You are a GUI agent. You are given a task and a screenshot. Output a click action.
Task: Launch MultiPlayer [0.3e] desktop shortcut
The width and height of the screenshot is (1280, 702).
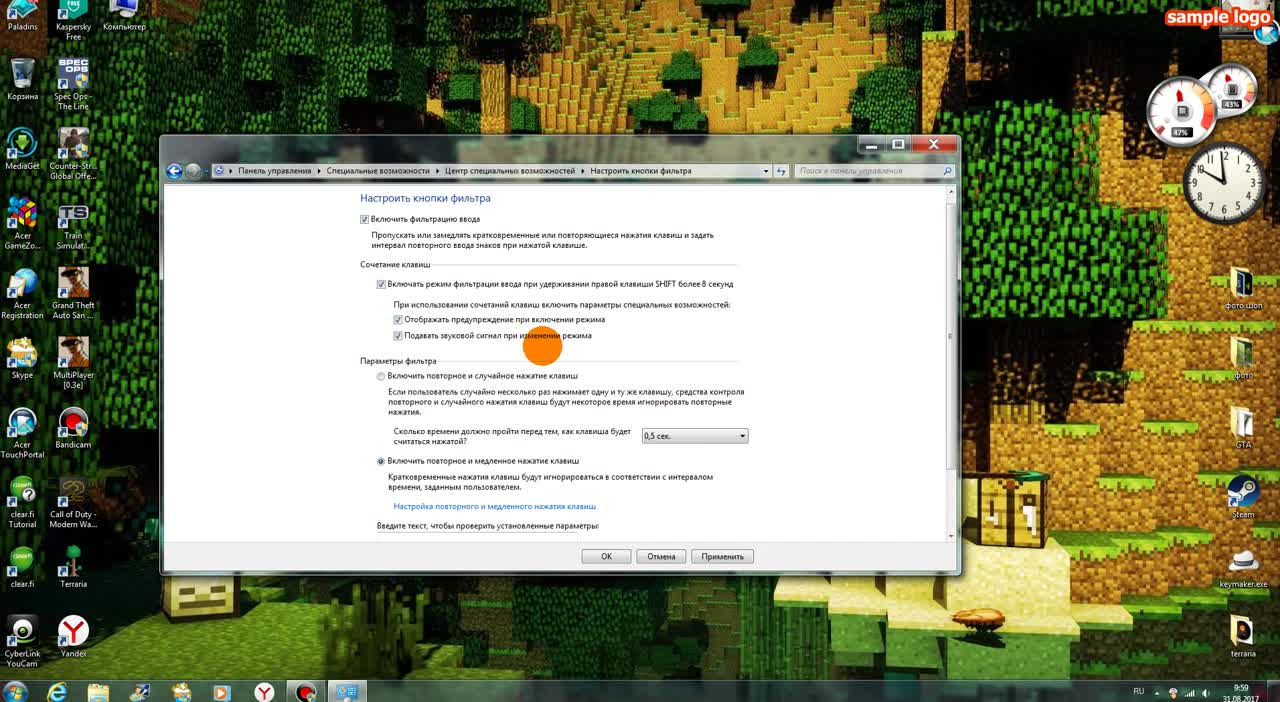pyautogui.click(x=73, y=363)
